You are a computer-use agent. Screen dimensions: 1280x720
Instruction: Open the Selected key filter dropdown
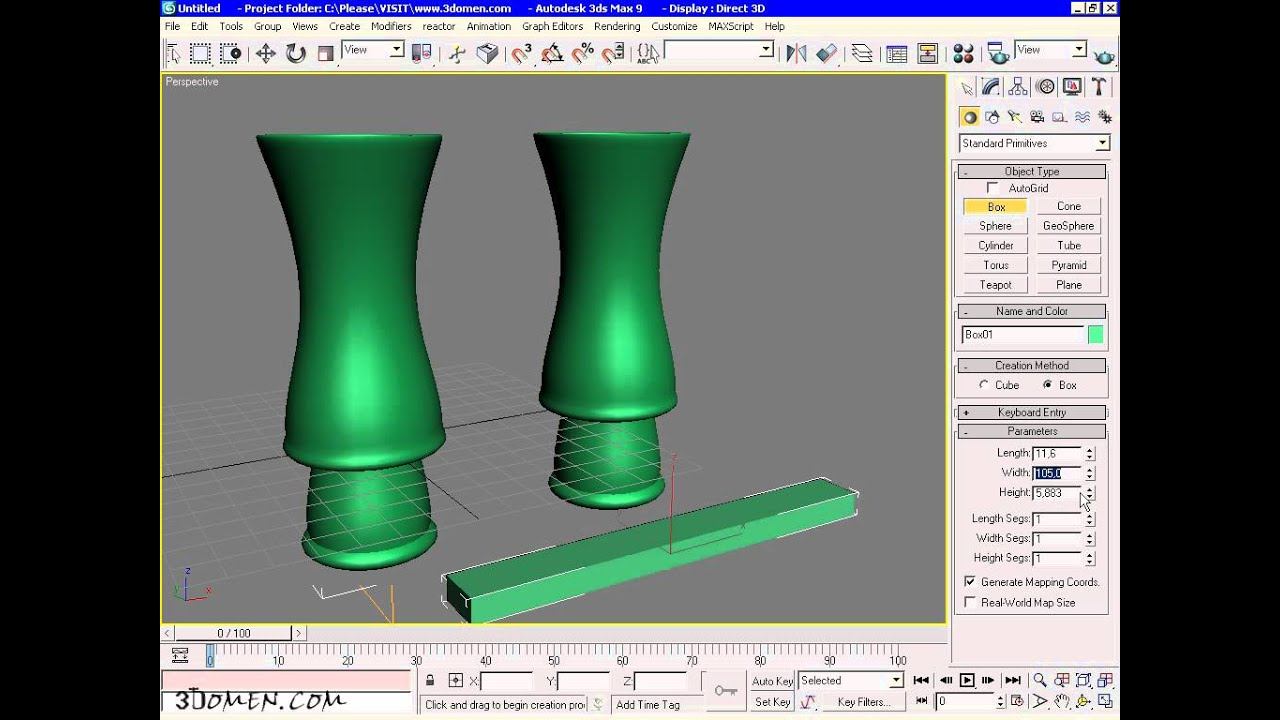[850, 680]
